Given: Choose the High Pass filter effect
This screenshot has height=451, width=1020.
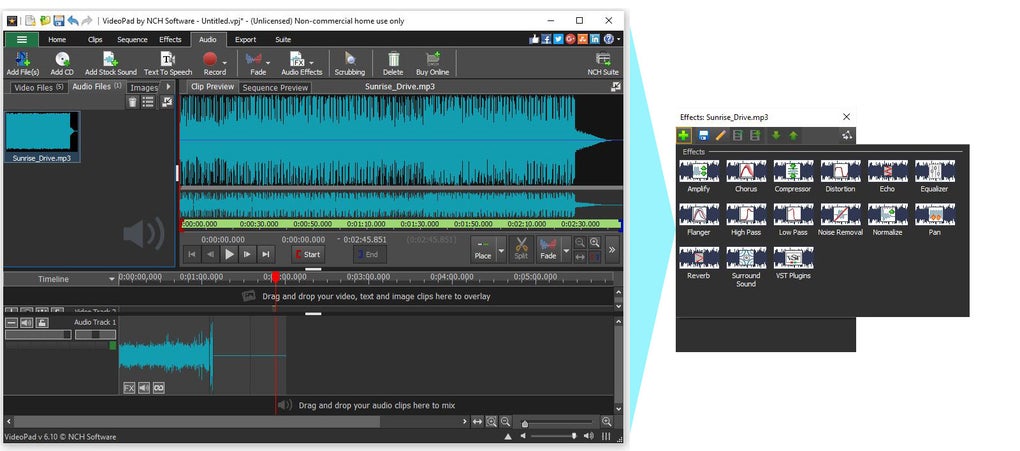Looking at the screenshot, I should coord(746,219).
